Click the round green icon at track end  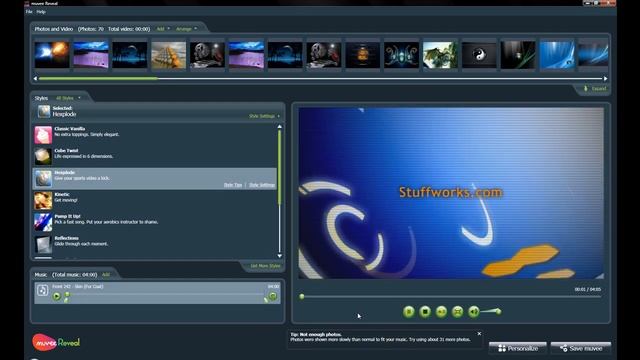pyautogui.click(x=273, y=296)
